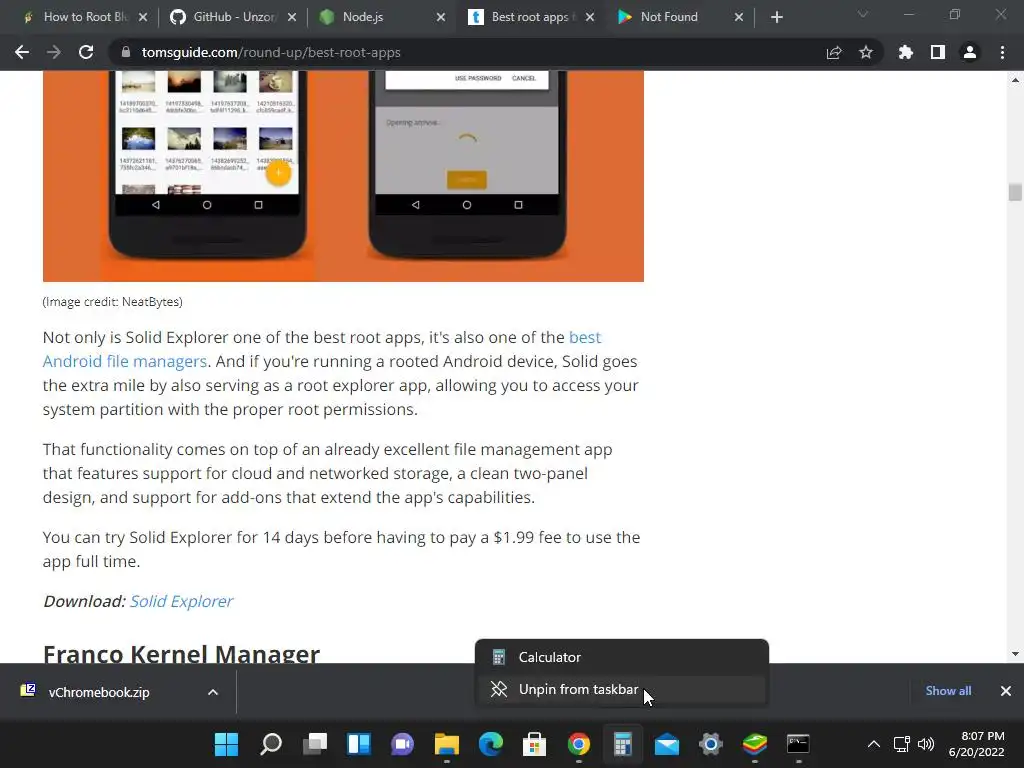The width and height of the screenshot is (1024, 768).
Task: Open network status tray icon
Action: (902, 744)
